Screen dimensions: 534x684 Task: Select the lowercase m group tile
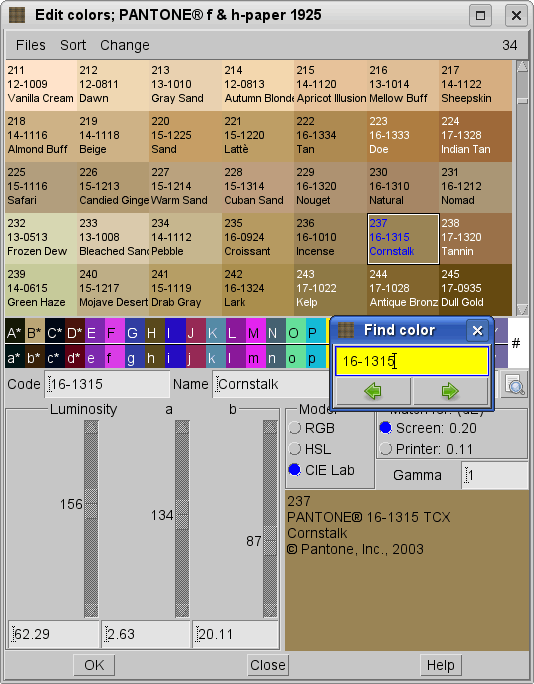256,358
